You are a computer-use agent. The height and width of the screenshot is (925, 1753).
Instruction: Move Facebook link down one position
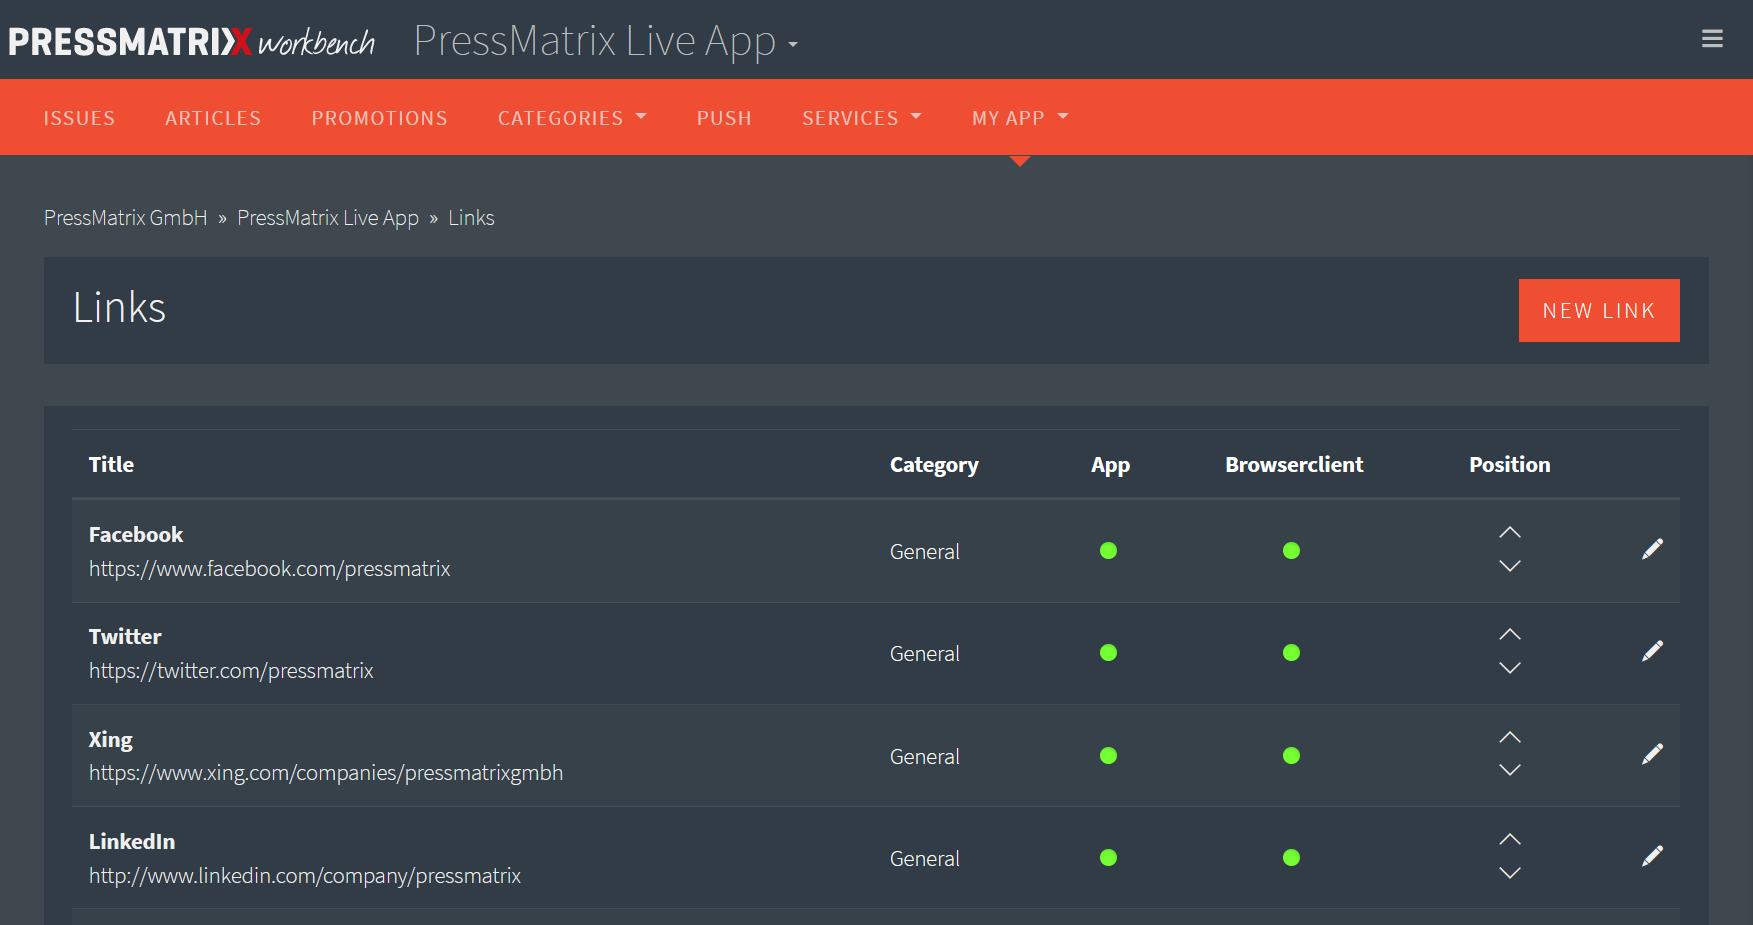1510,566
